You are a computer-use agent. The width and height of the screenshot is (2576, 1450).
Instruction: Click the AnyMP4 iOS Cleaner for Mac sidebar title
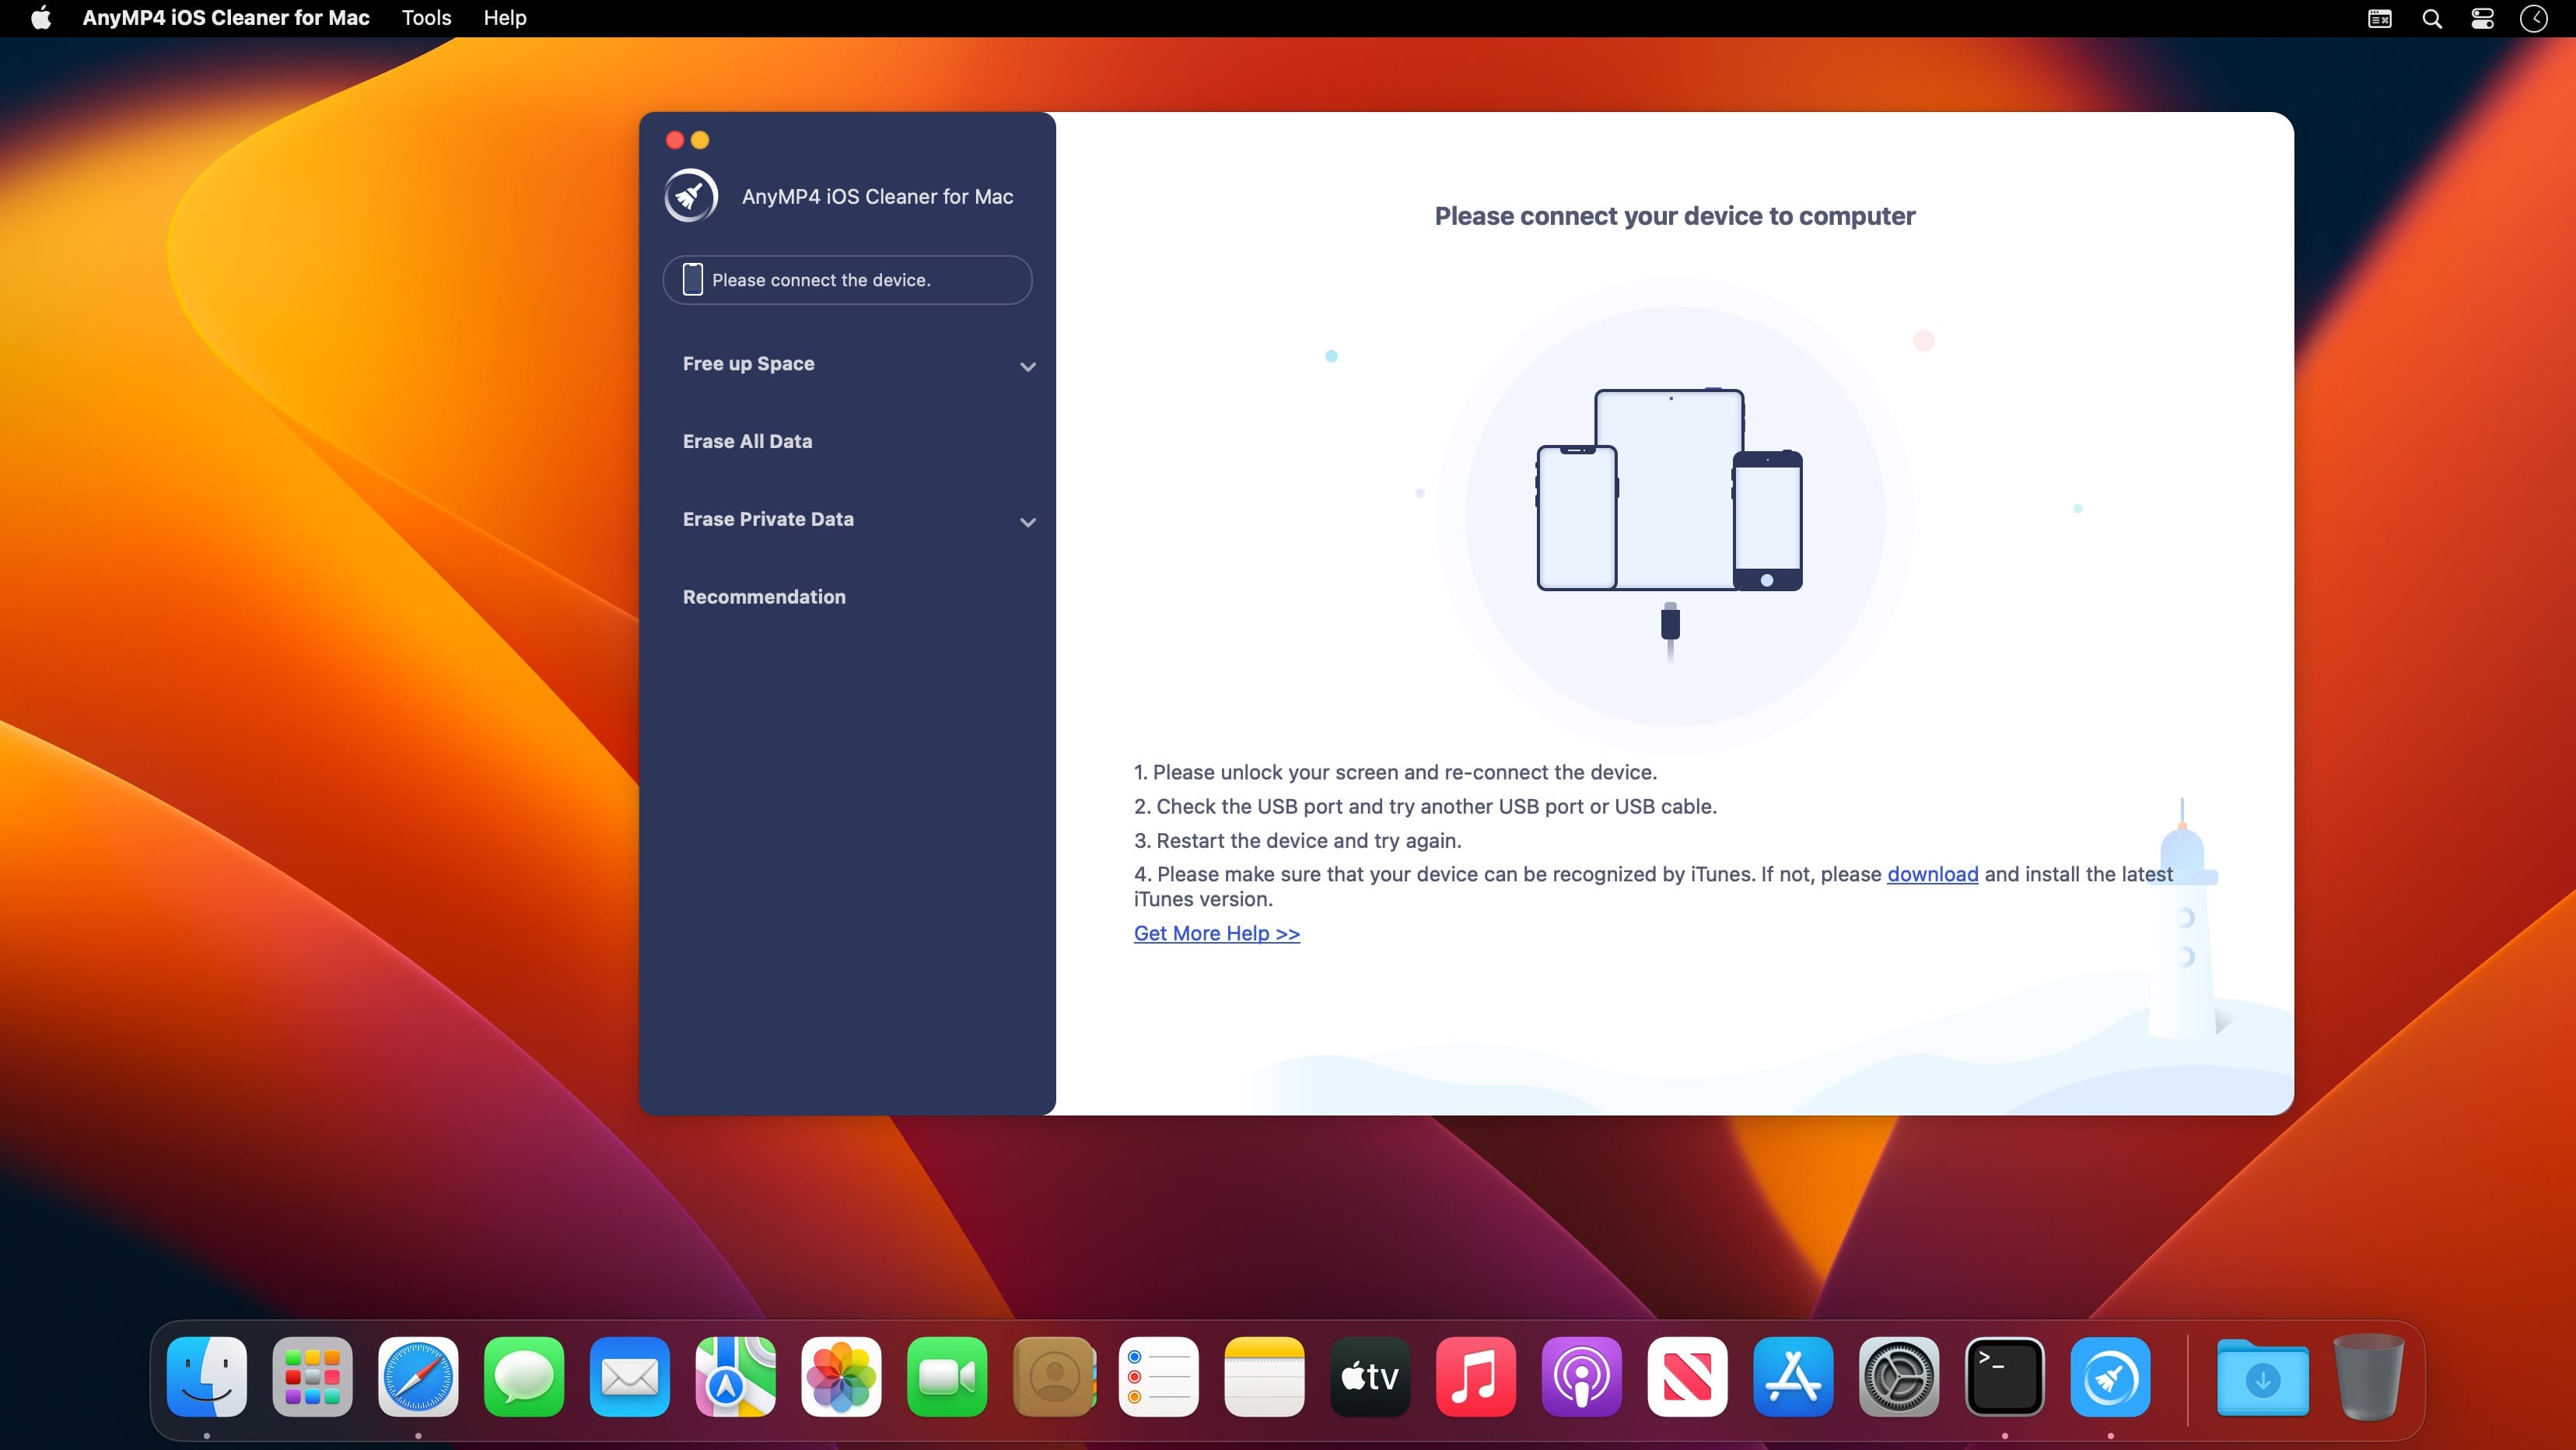pyautogui.click(x=877, y=197)
